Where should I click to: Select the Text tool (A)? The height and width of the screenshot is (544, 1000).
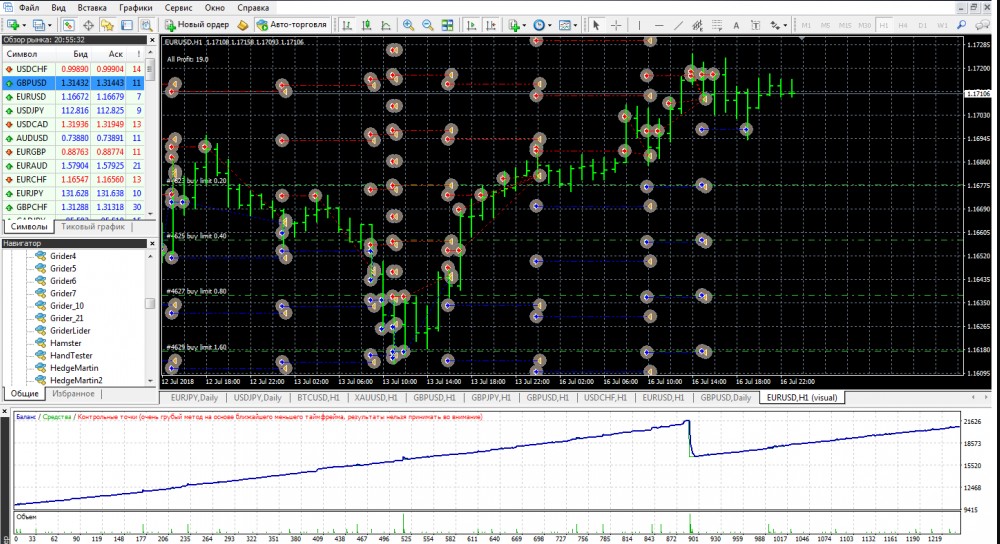pos(736,25)
